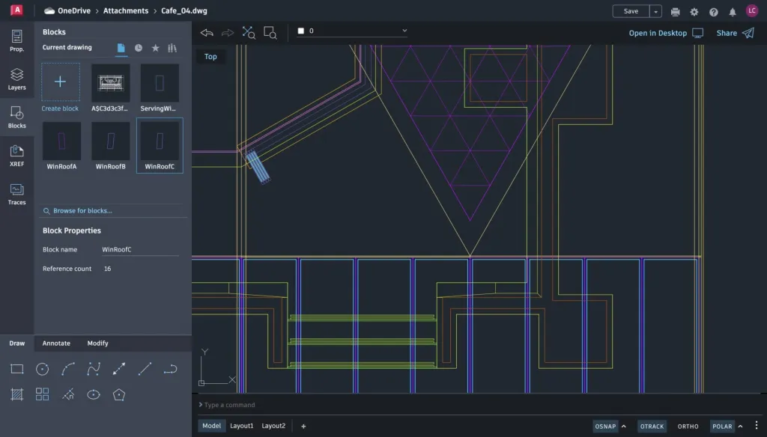Click Zoom Window icon
The height and width of the screenshot is (437, 767).
click(x=270, y=33)
